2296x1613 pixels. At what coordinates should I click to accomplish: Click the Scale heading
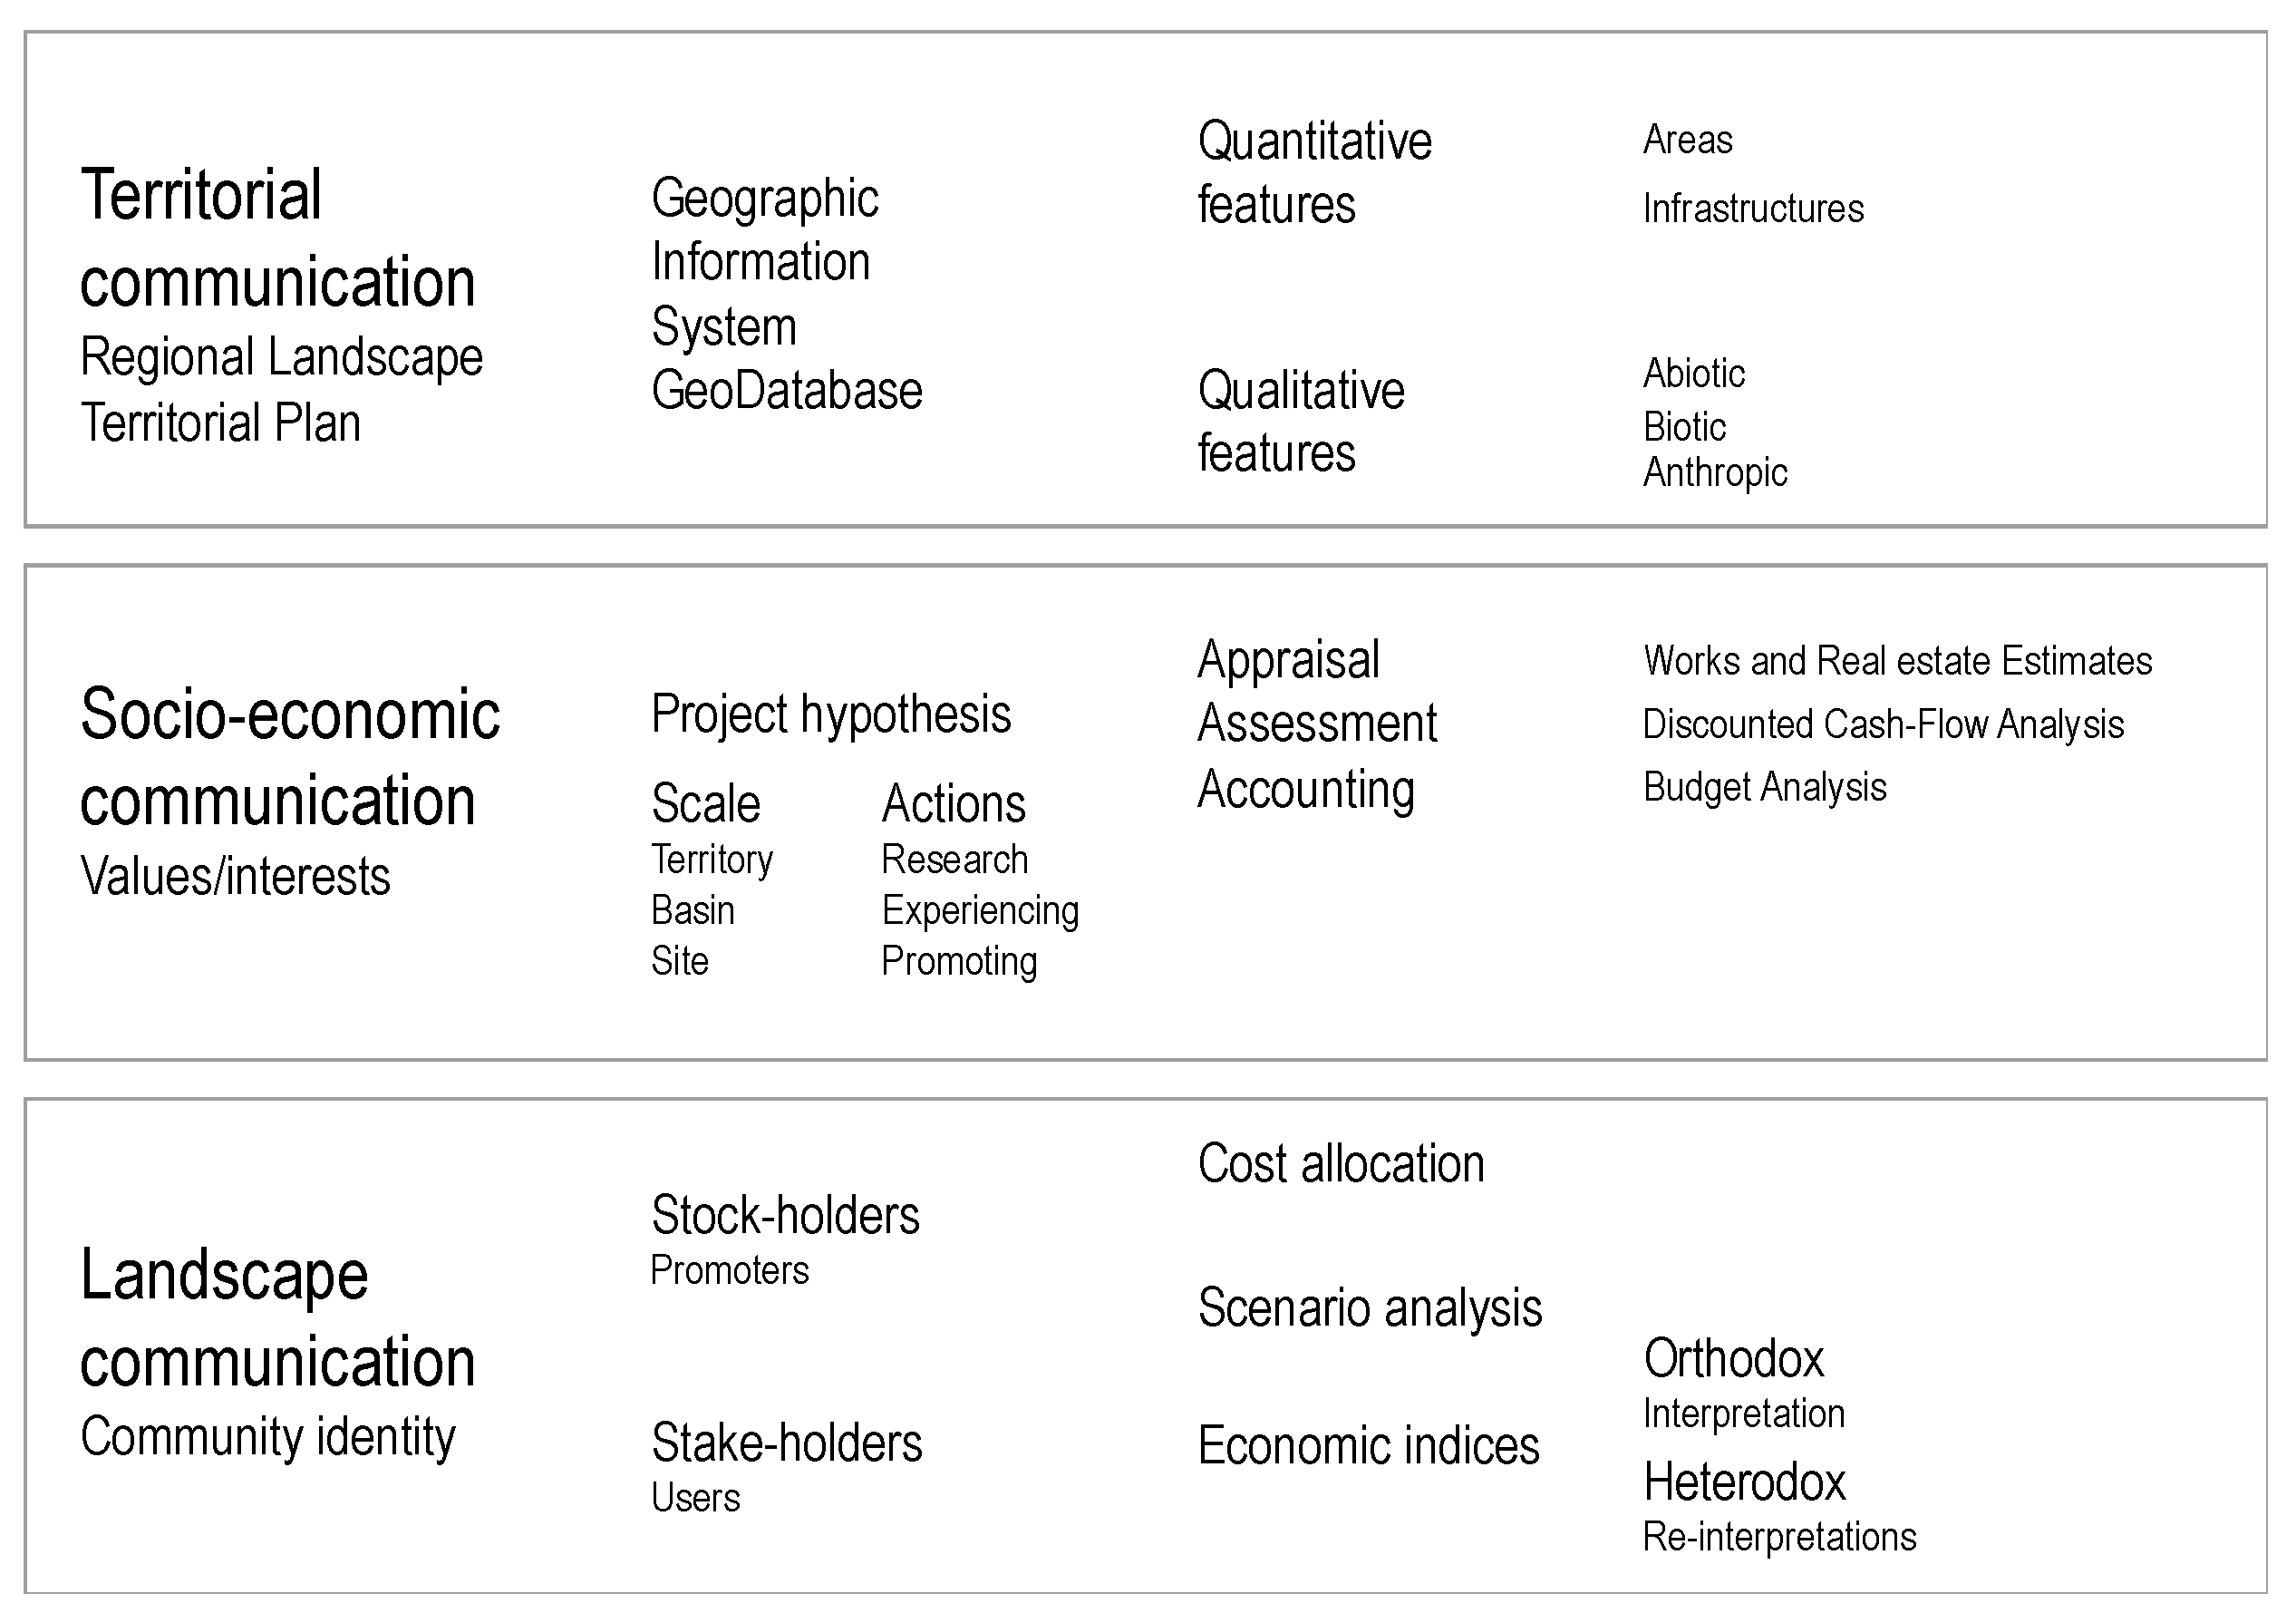pyautogui.click(x=705, y=803)
